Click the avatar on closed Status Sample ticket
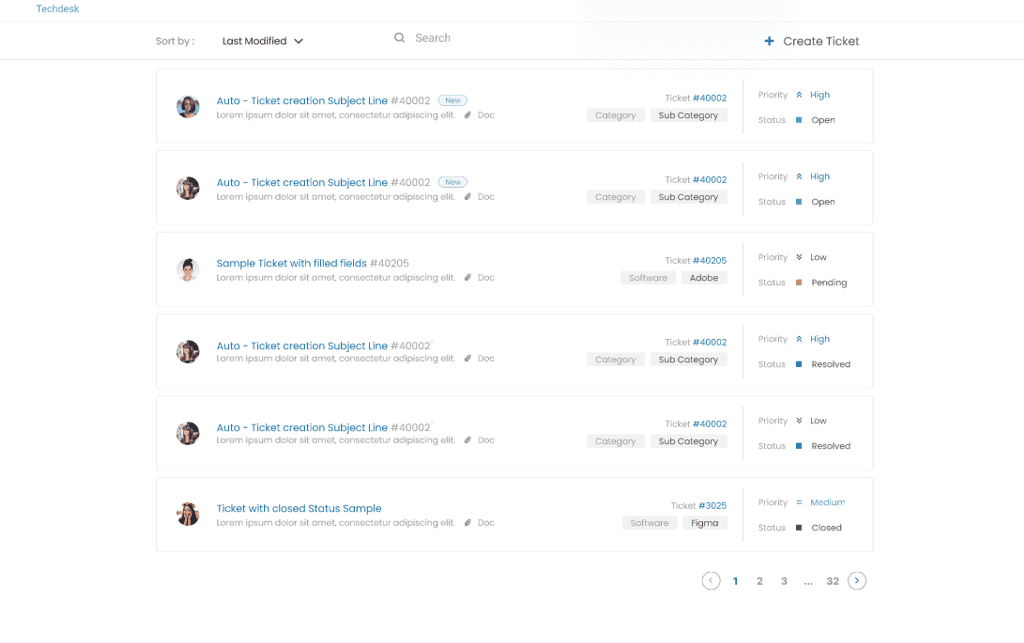1024x643 pixels. pos(188,514)
